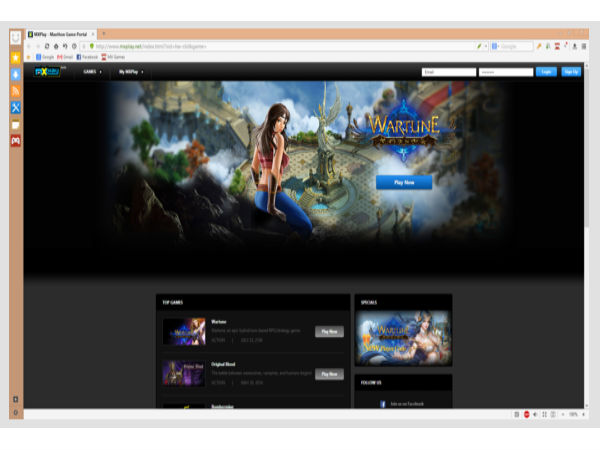Click the blue Login button
600x450 pixels.
click(546, 72)
